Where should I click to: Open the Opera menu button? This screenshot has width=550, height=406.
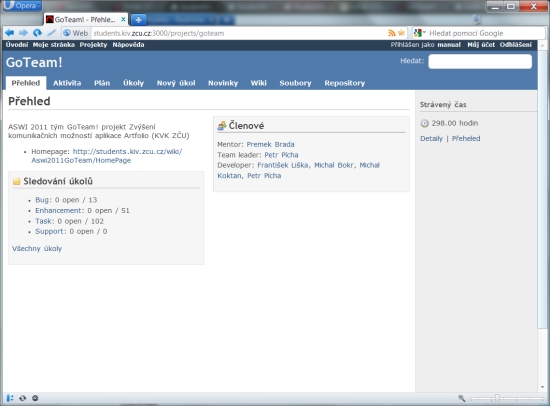pyautogui.click(x=22, y=6)
